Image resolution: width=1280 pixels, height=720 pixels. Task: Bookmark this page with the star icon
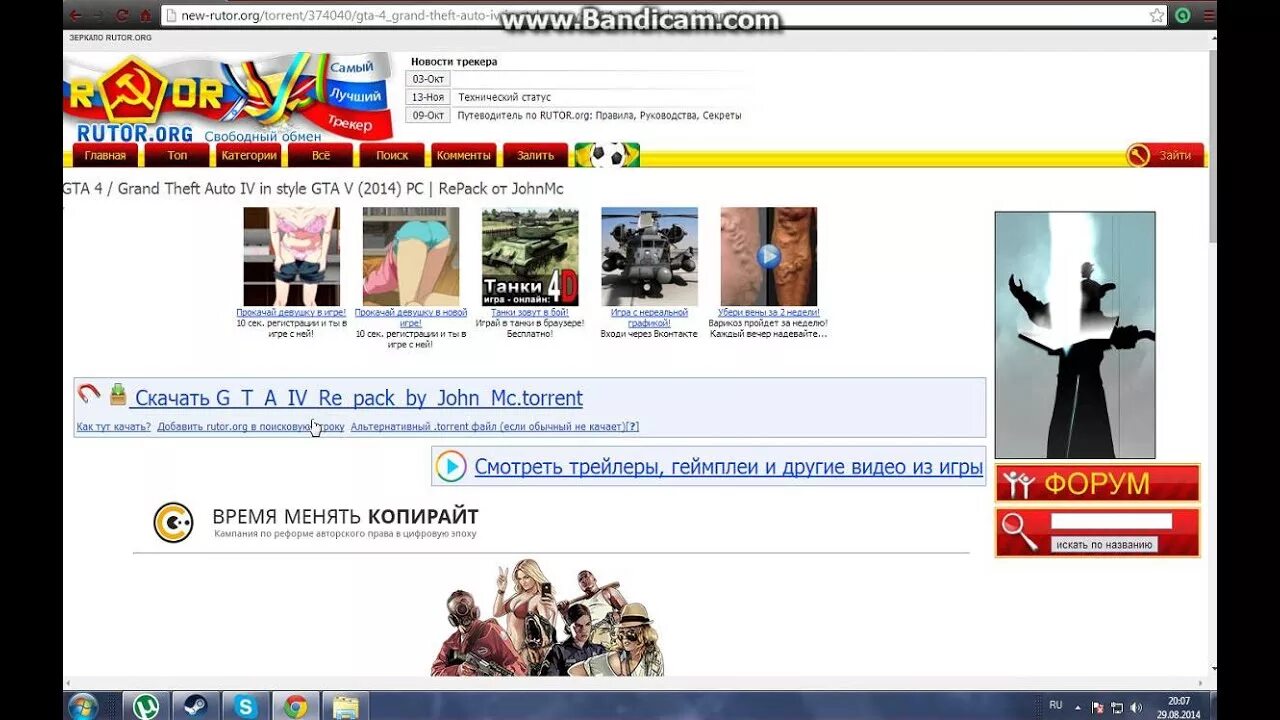[1157, 15]
